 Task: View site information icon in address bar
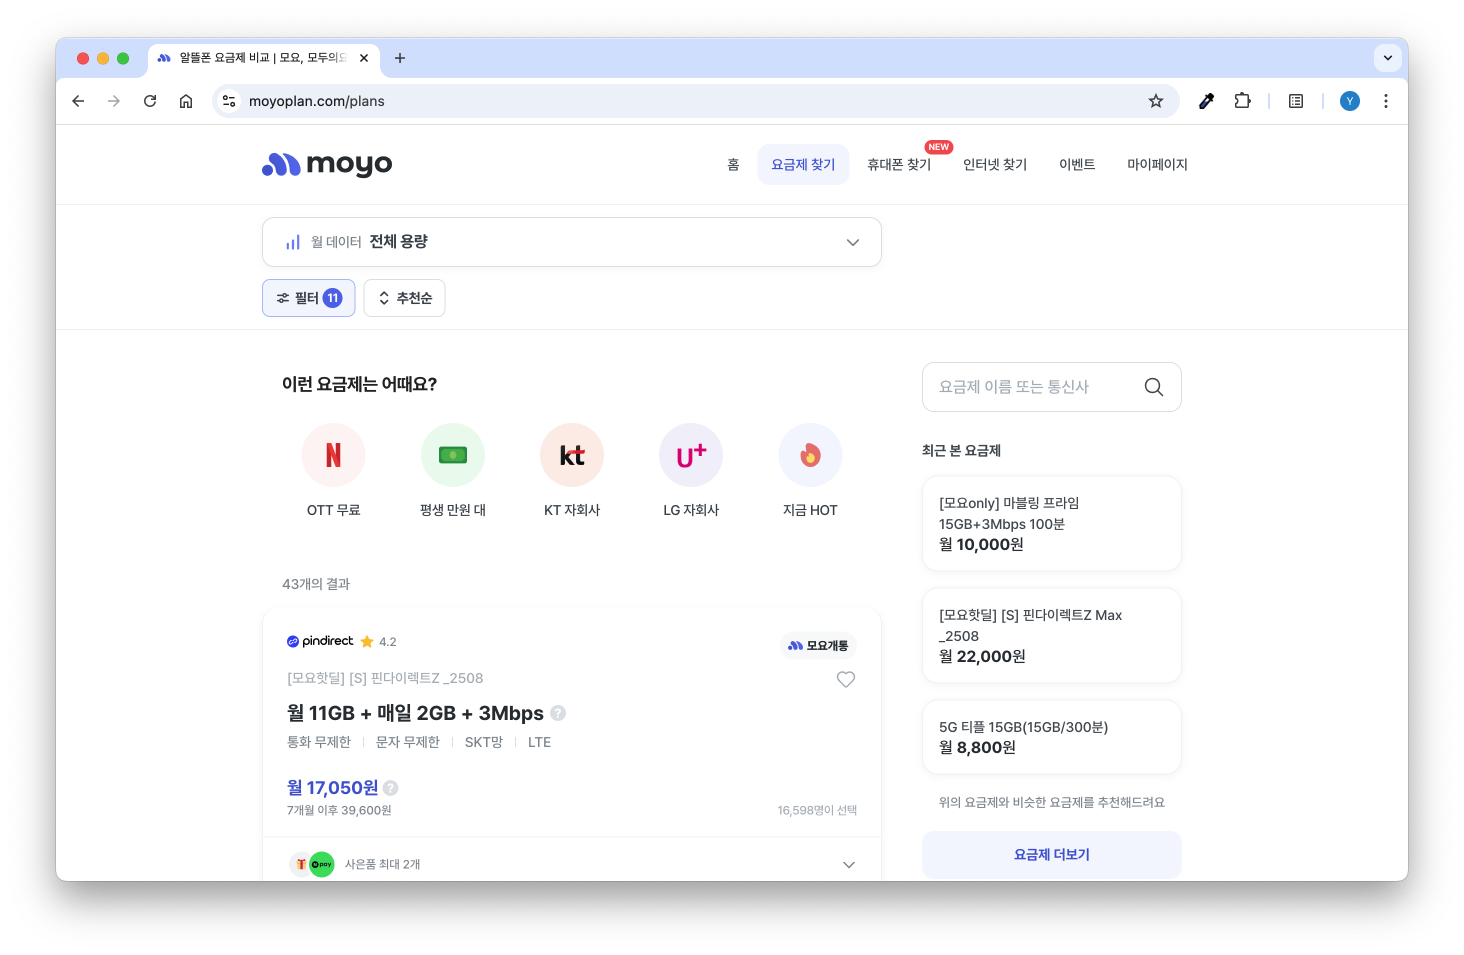click(x=229, y=101)
